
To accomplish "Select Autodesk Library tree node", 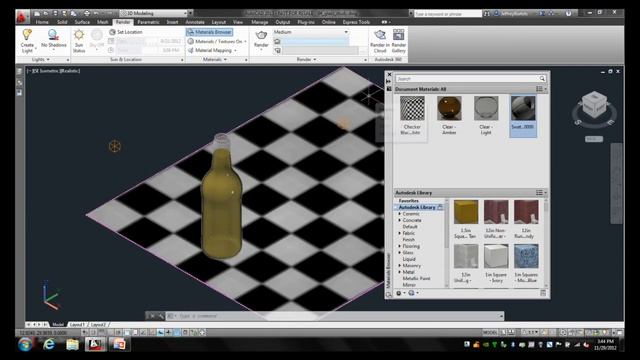I will click(417, 207).
